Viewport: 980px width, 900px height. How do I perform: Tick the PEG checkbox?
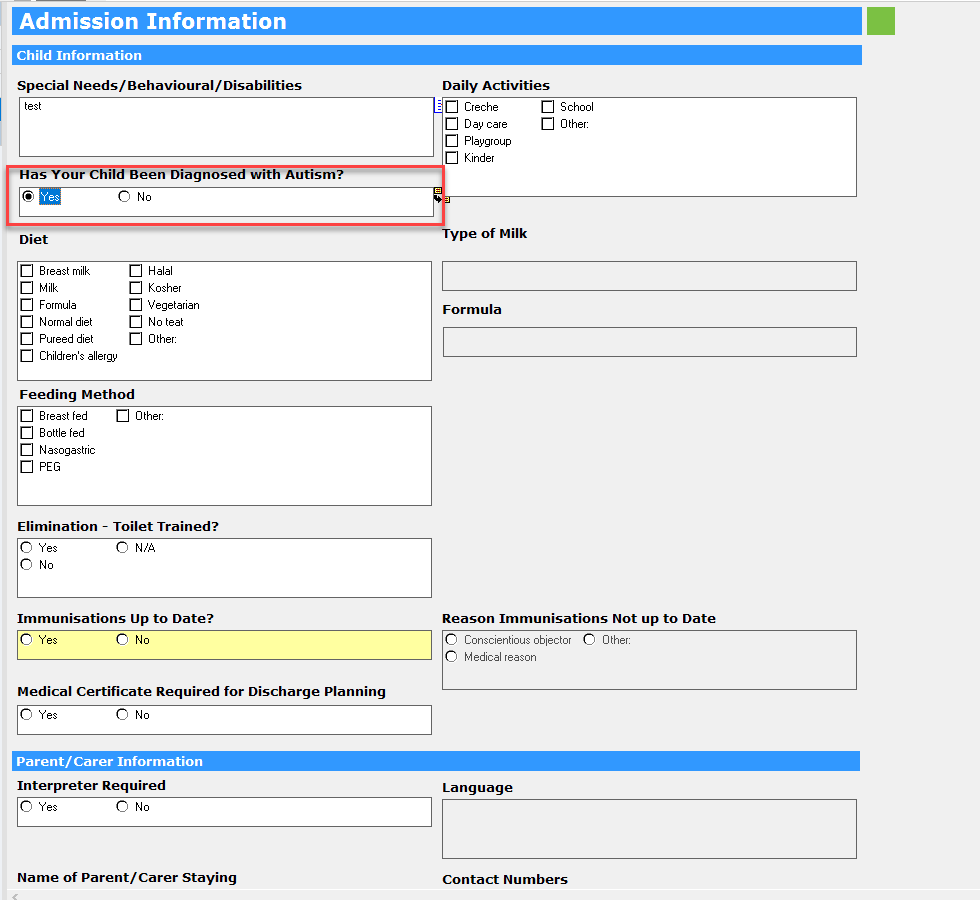coord(27,467)
